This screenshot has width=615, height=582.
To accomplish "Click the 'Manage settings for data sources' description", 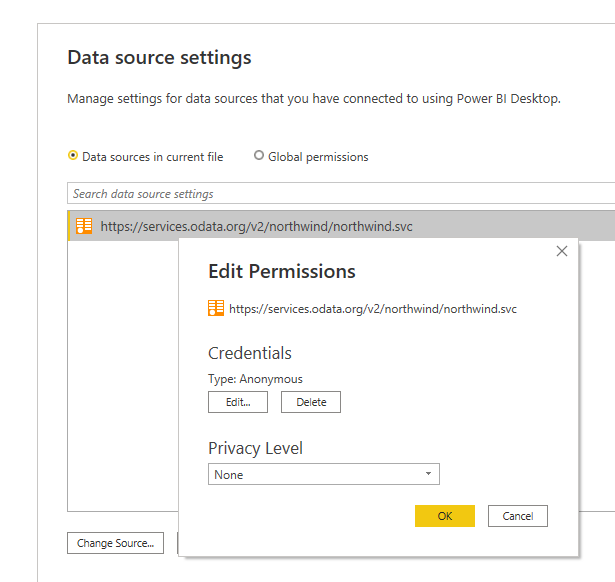I will tap(314, 98).
